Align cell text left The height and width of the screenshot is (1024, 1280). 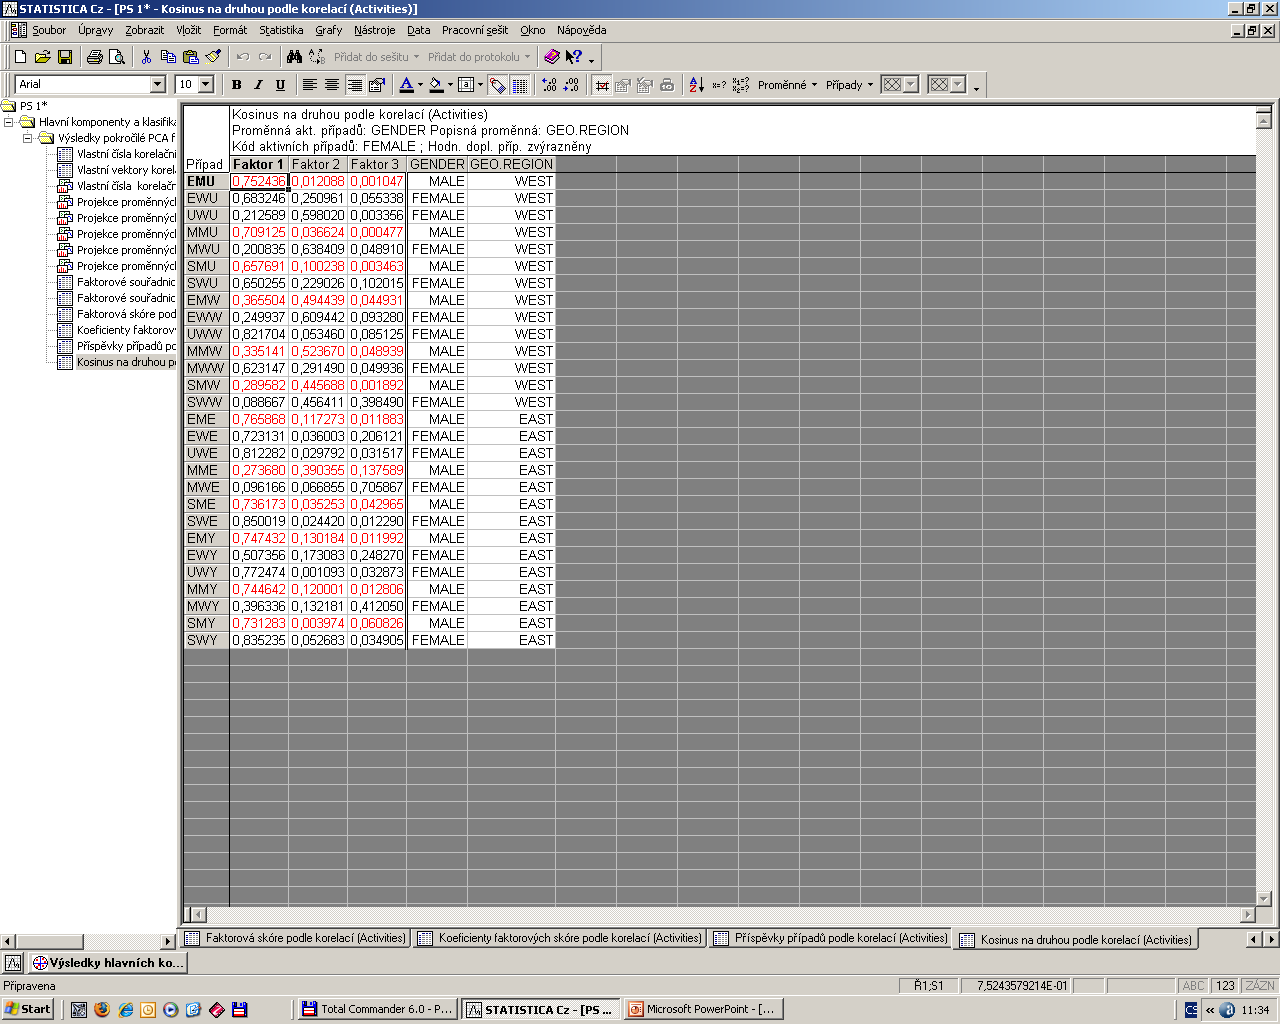click(x=310, y=85)
